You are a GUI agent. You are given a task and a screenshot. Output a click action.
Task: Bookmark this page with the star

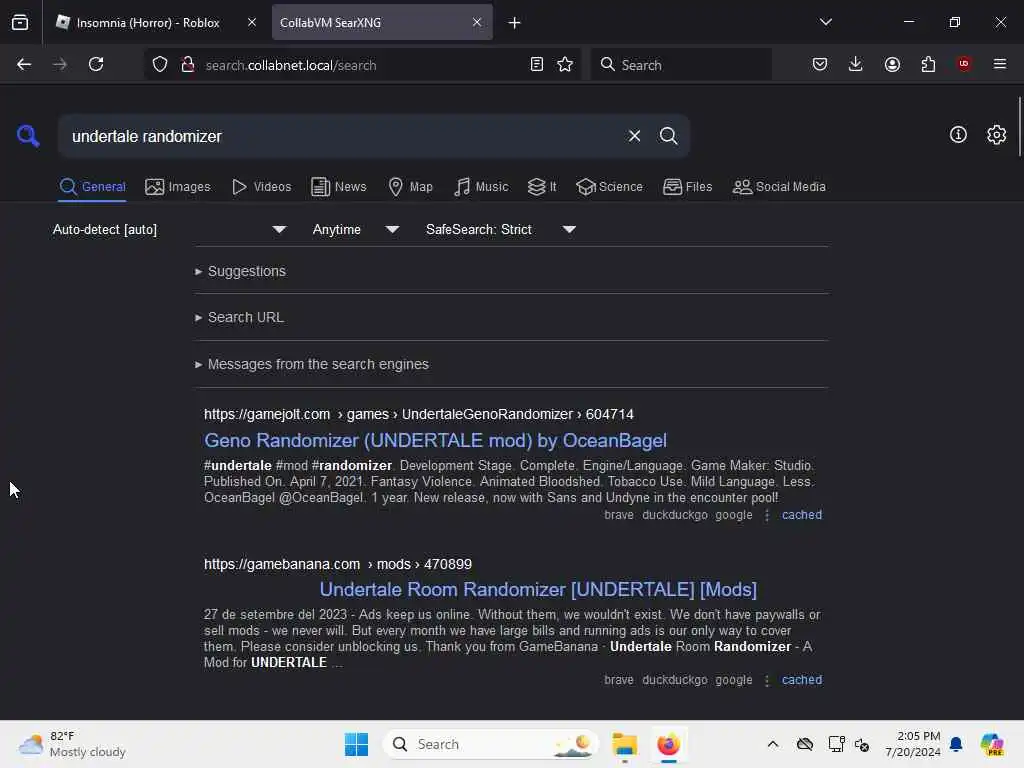pyautogui.click(x=565, y=64)
